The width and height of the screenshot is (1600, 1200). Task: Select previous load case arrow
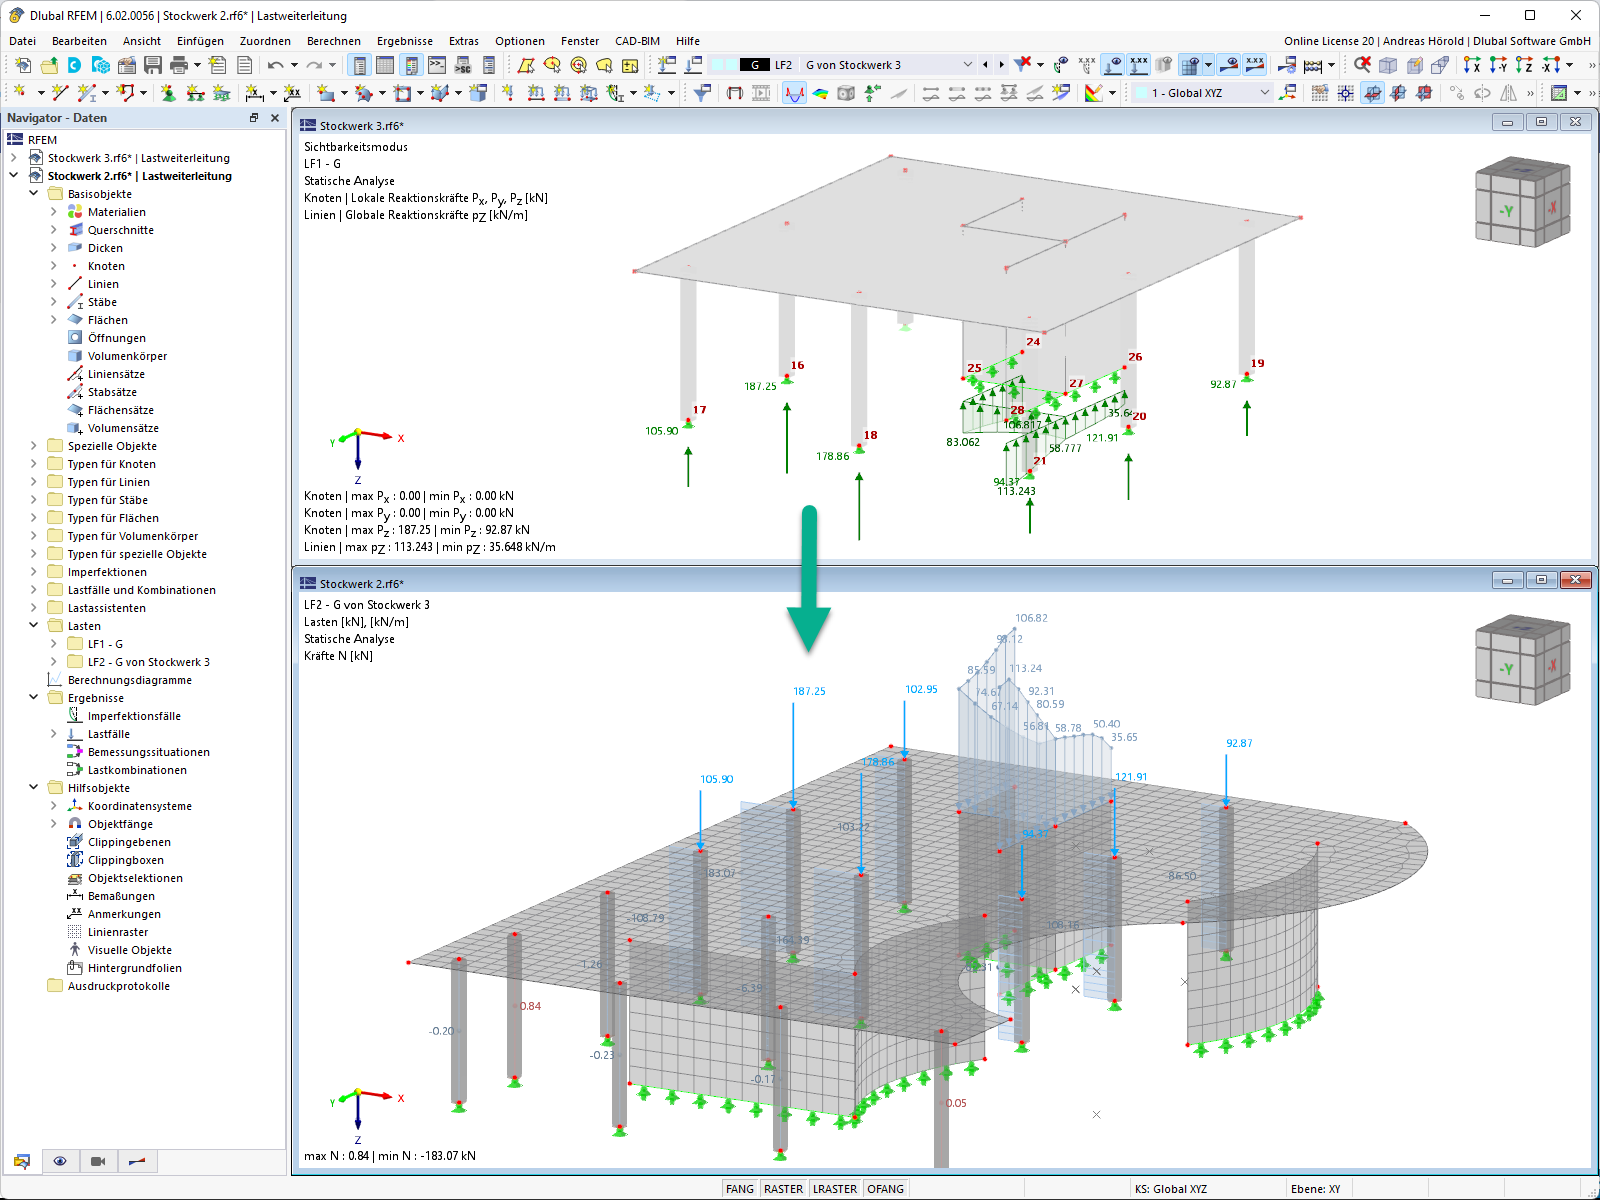pos(985,65)
